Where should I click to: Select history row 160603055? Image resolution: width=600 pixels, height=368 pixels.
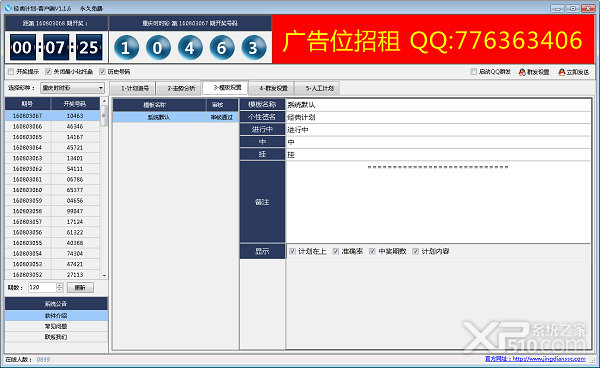pos(52,243)
